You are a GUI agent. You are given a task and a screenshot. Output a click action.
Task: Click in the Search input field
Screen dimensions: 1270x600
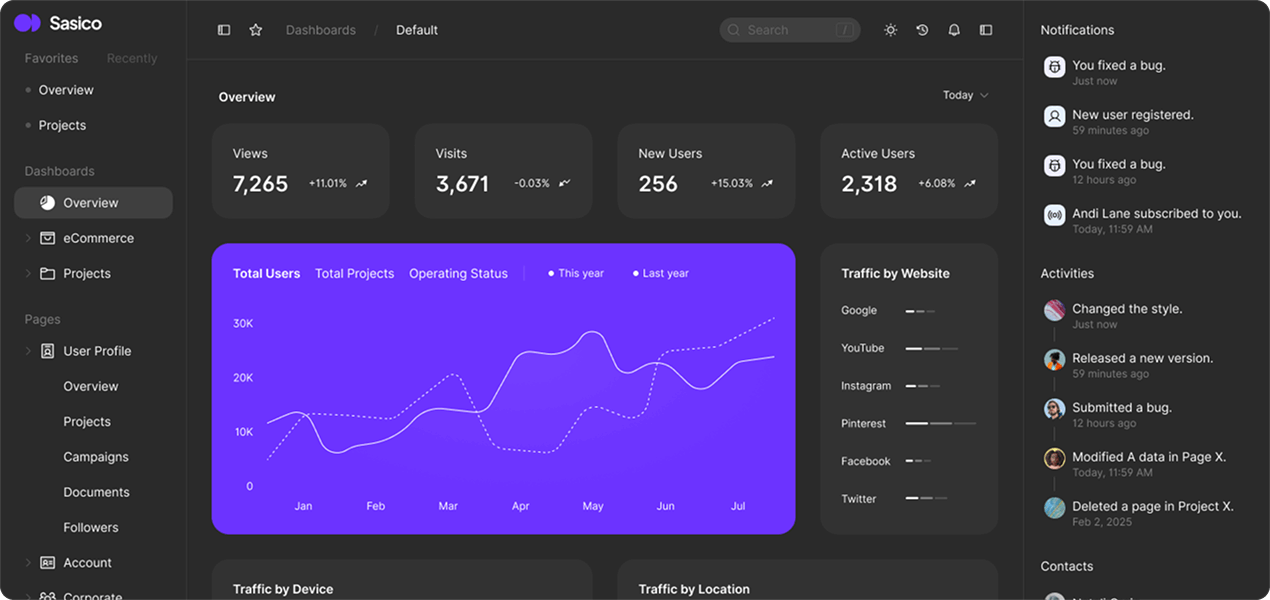pyautogui.click(x=790, y=30)
